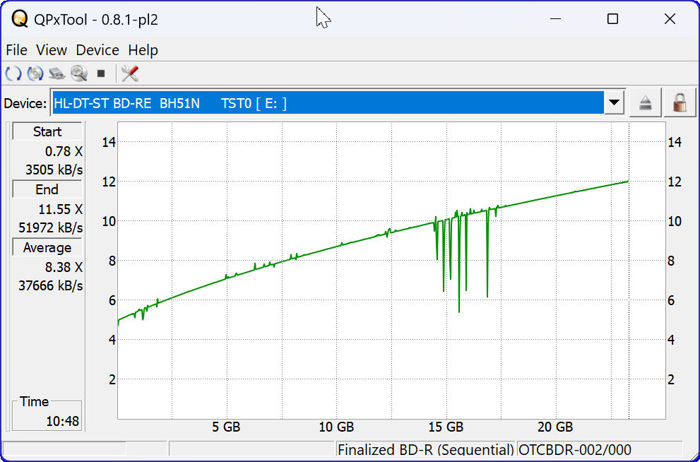Click the Device: label
Image resolution: width=700 pixels, height=462 pixels.
pos(25,104)
